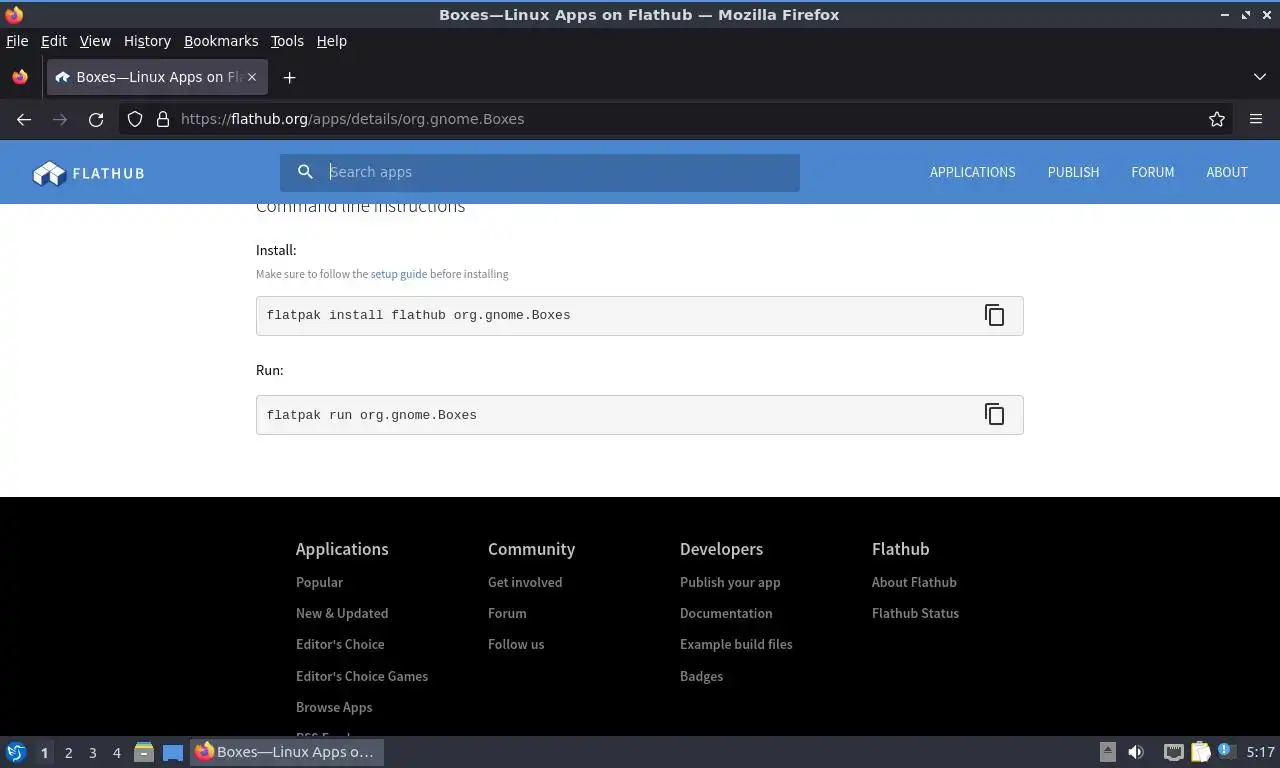This screenshot has height=768, width=1280.
Task: Switch to workspace 3
Action: coord(92,752)
